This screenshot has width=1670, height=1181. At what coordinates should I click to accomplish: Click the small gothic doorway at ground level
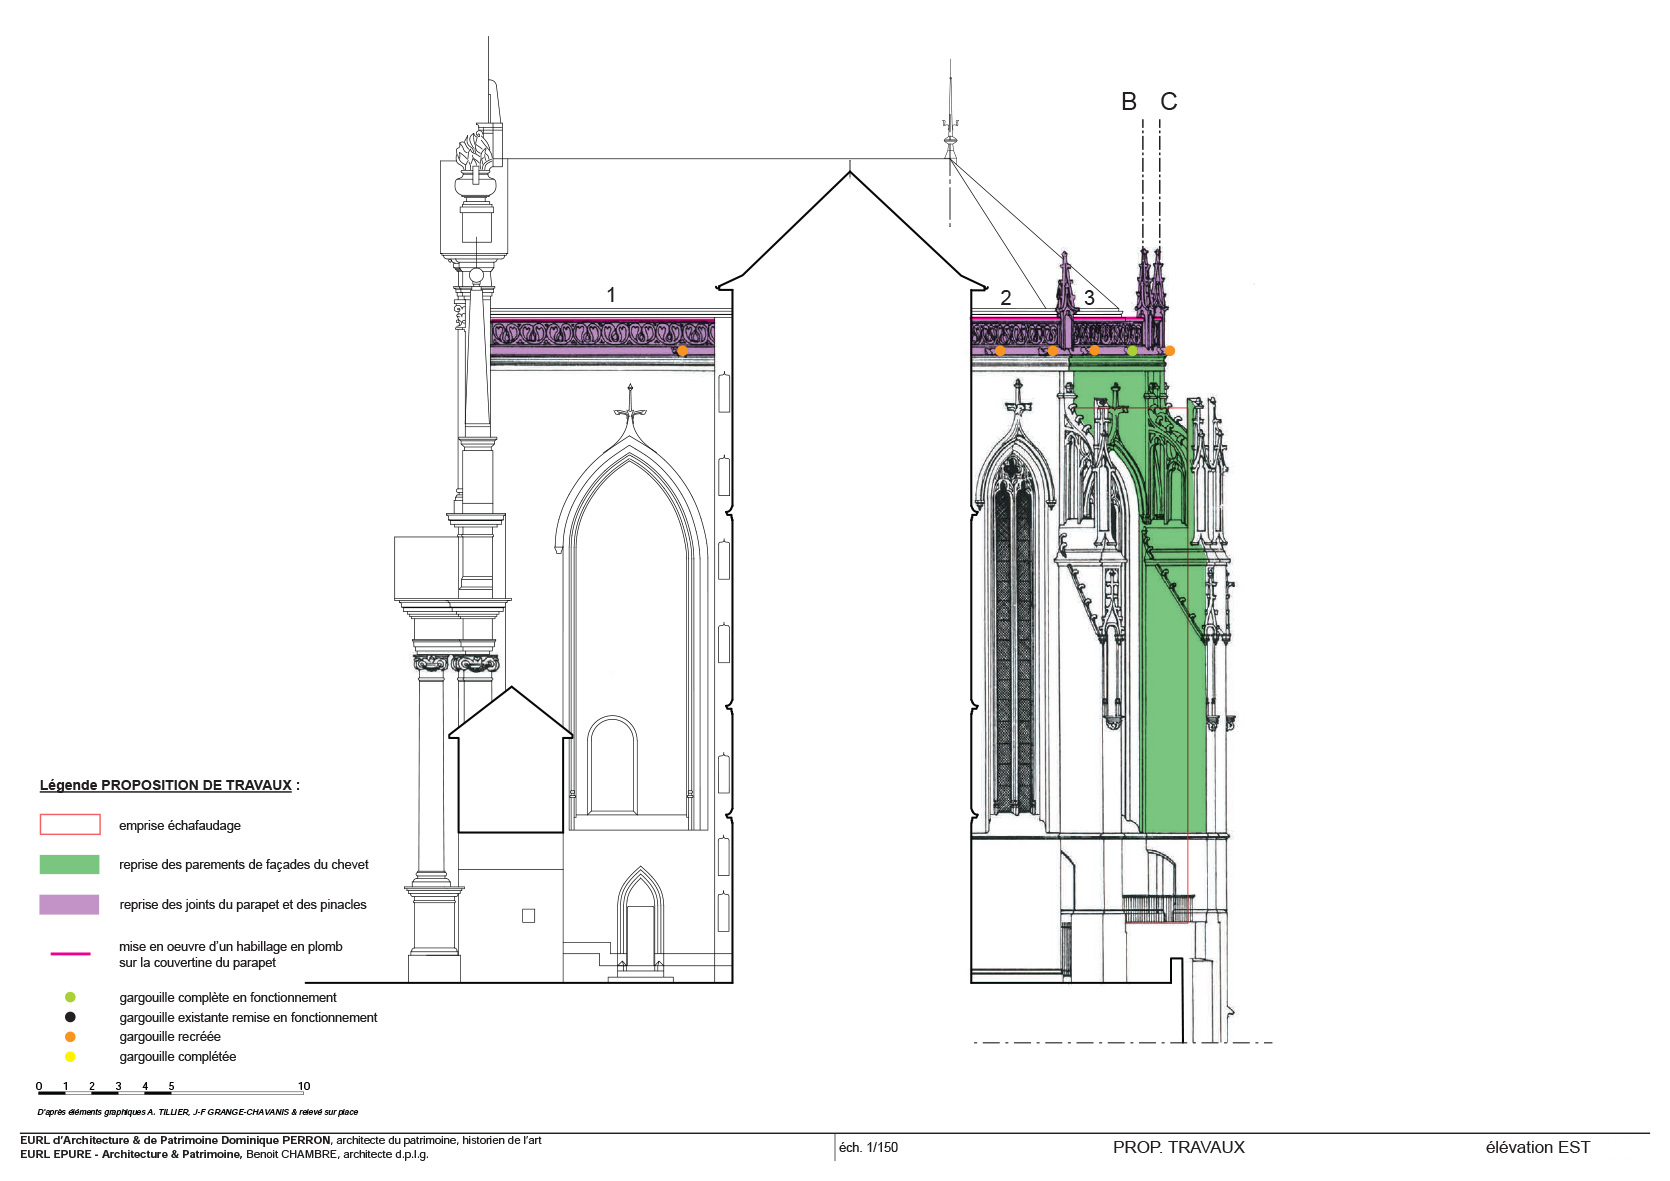pyautogui.click(x=640, y=920)
